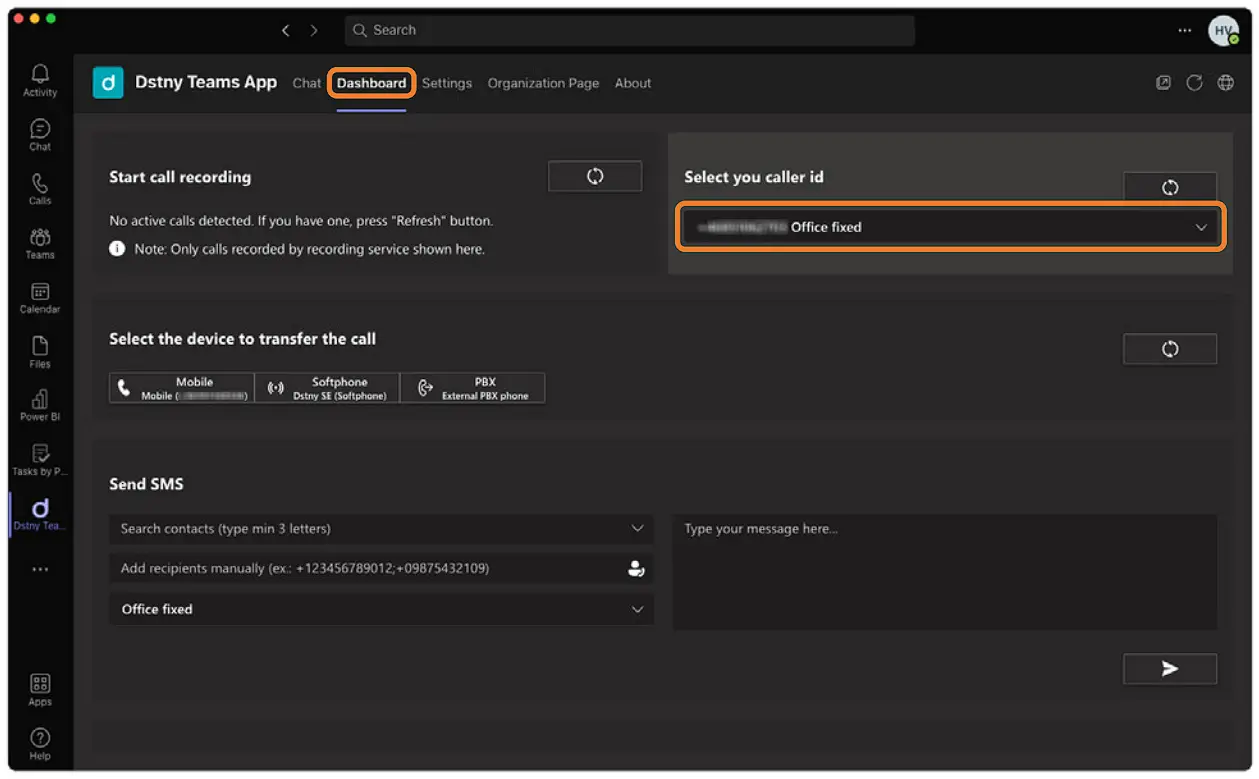Expand the caller id Office fixed dropdown
1259x779 pixels.
[950, 227]
